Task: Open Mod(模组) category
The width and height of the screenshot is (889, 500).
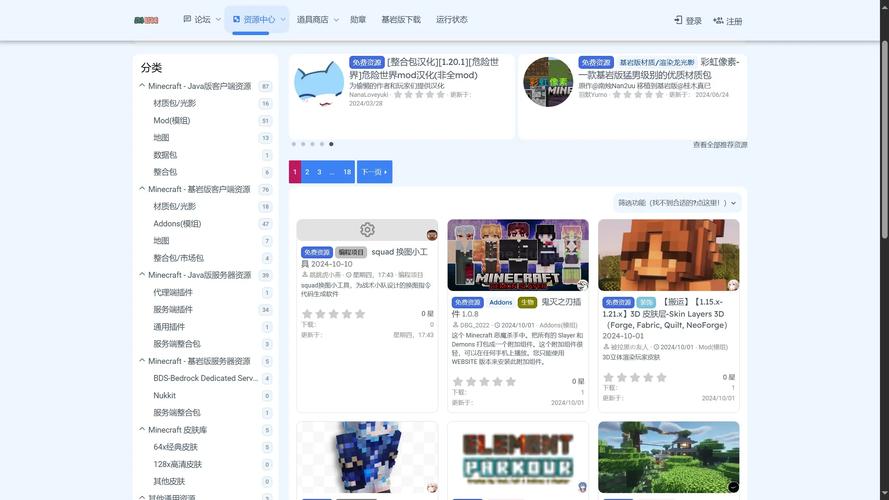Action: [x=172, y=120]
